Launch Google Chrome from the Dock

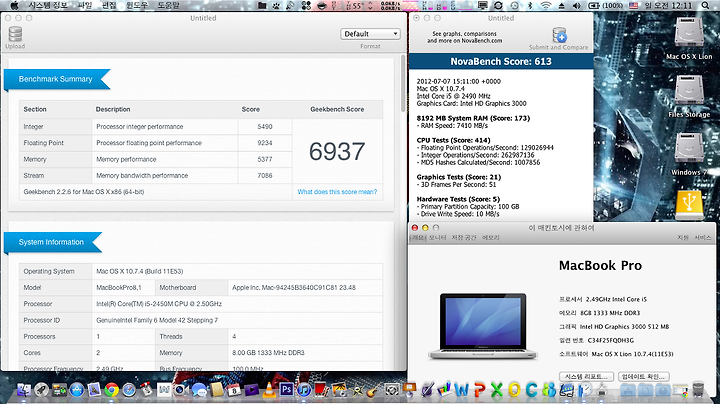pos(112,390)
